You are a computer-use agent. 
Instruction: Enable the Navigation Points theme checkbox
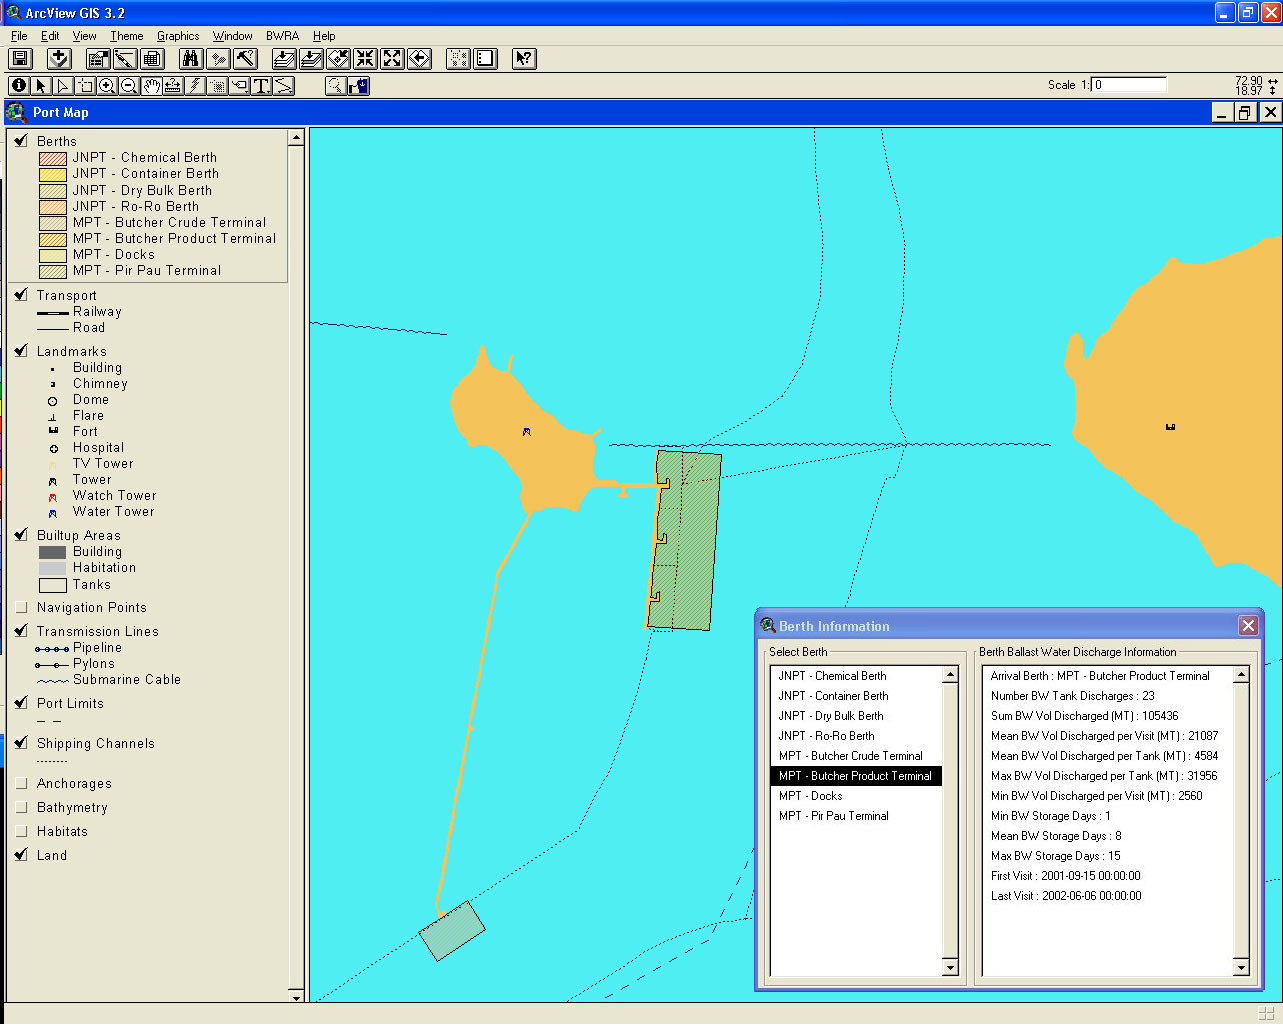[x=22, y=607]
